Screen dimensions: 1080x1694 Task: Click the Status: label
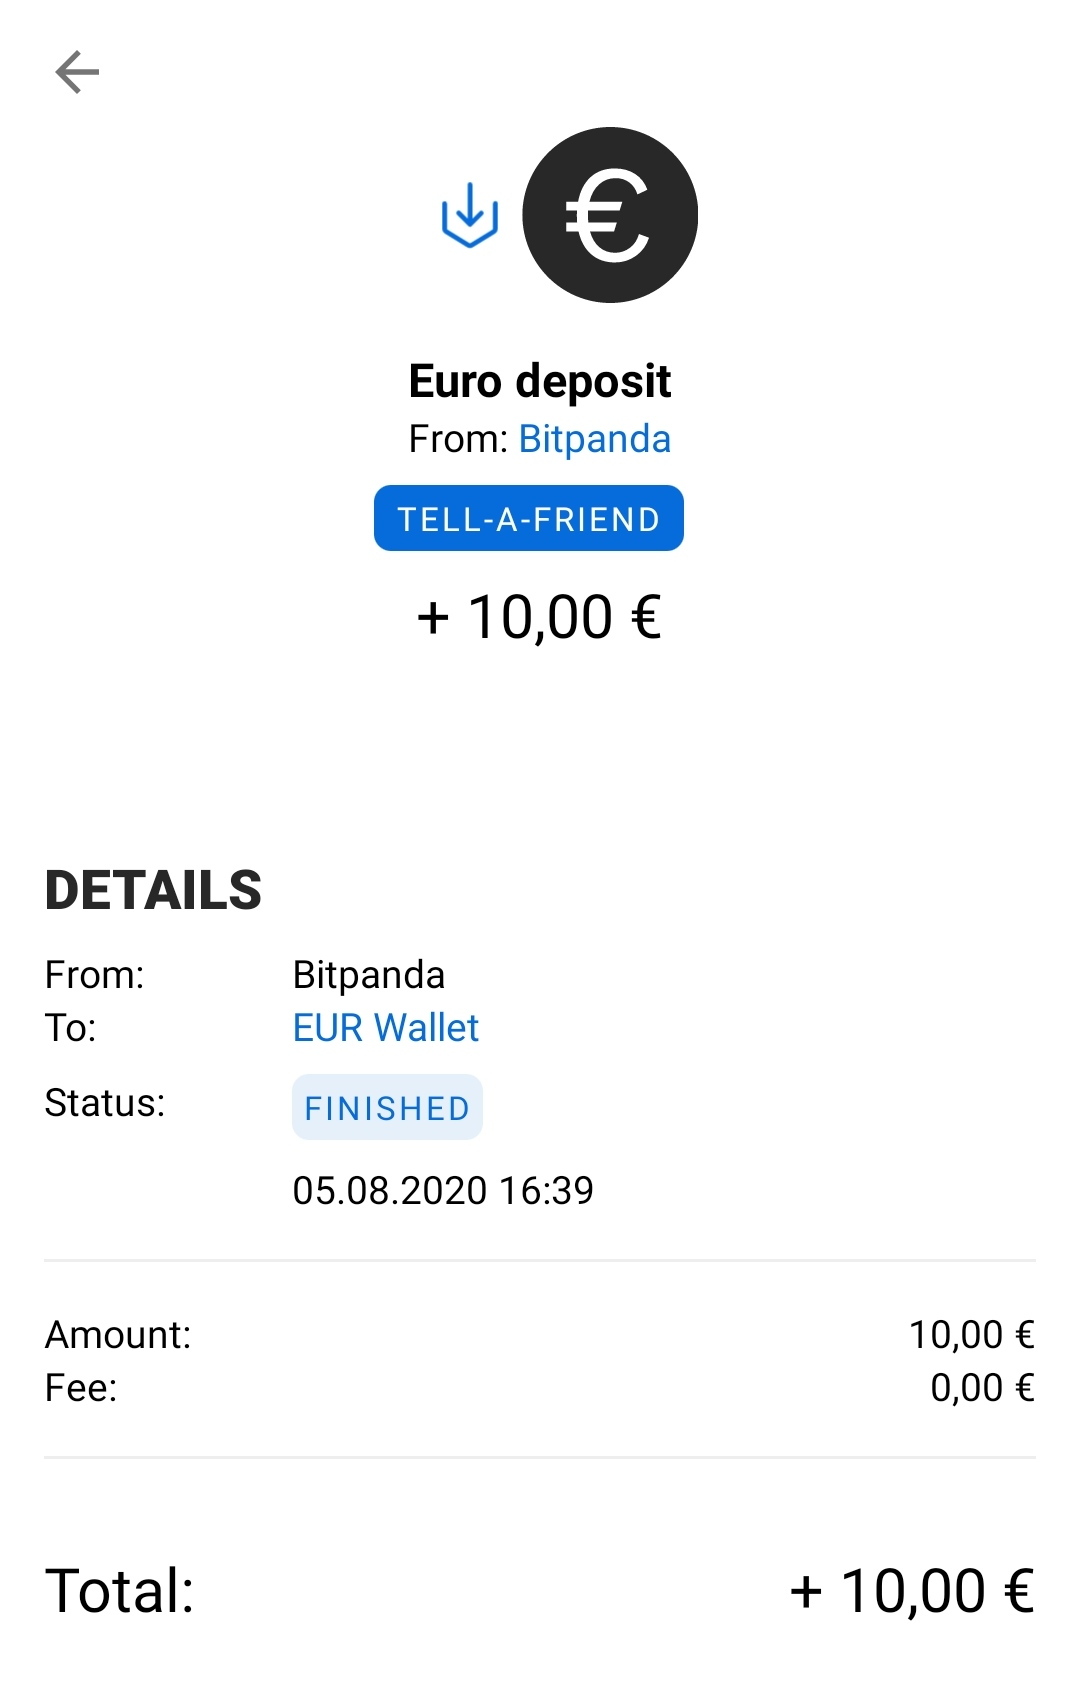(x=105, y=1103)
